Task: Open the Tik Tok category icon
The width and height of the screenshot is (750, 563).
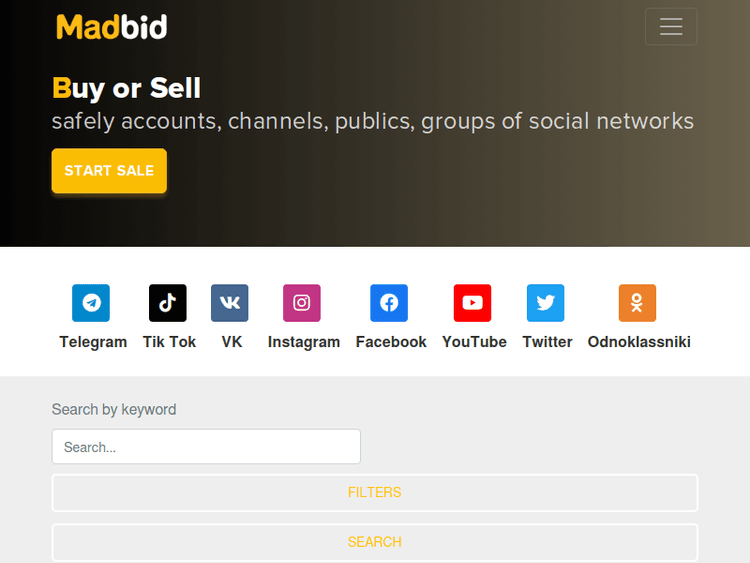Action: (168, 302)
